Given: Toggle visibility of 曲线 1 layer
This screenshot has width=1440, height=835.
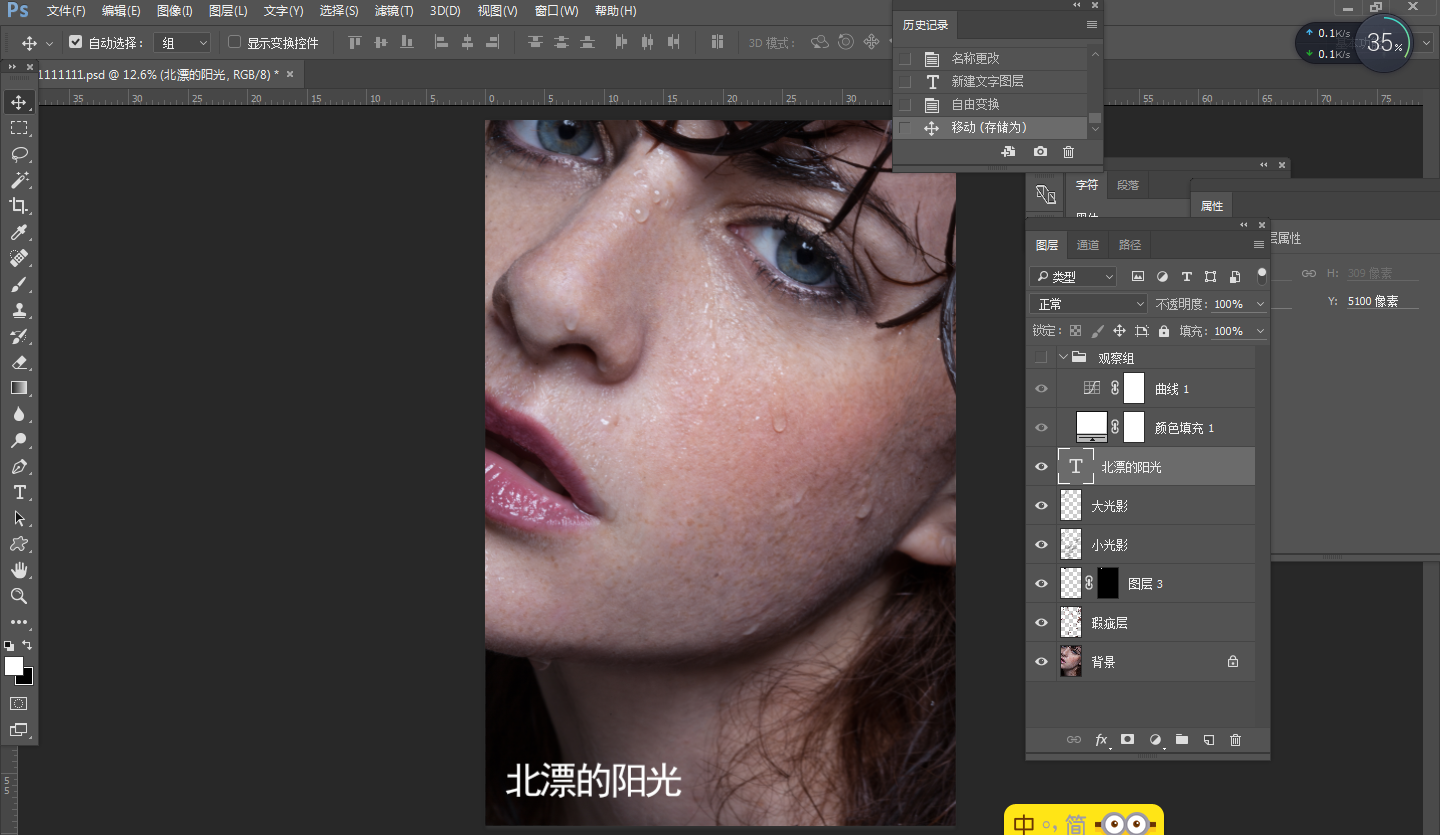Looking at the screenshot, I should click(x=1041, y=389).
